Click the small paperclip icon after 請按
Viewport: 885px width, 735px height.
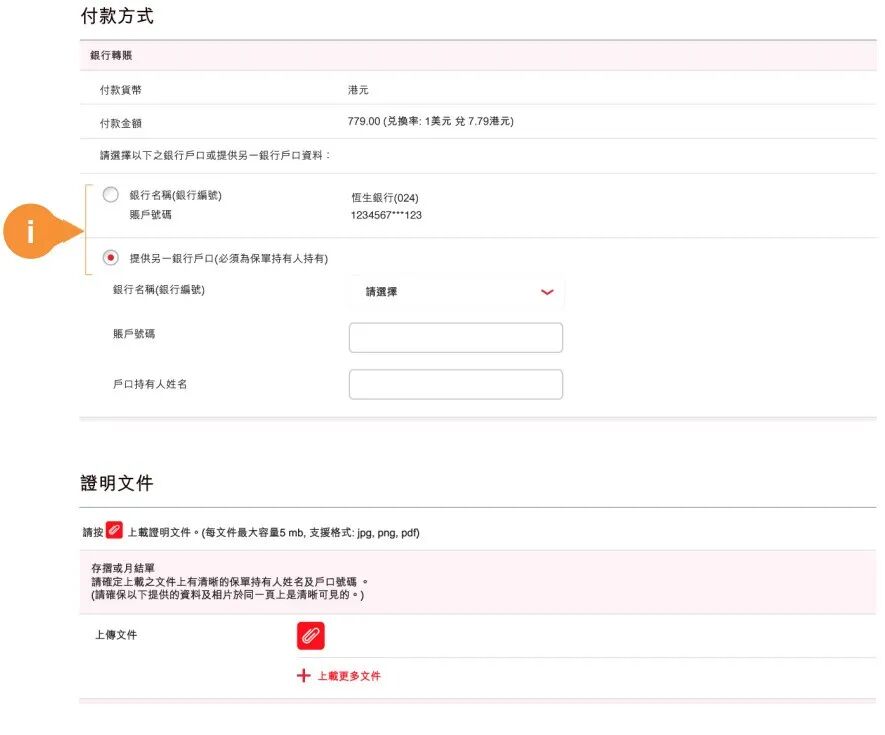[114, 531]
